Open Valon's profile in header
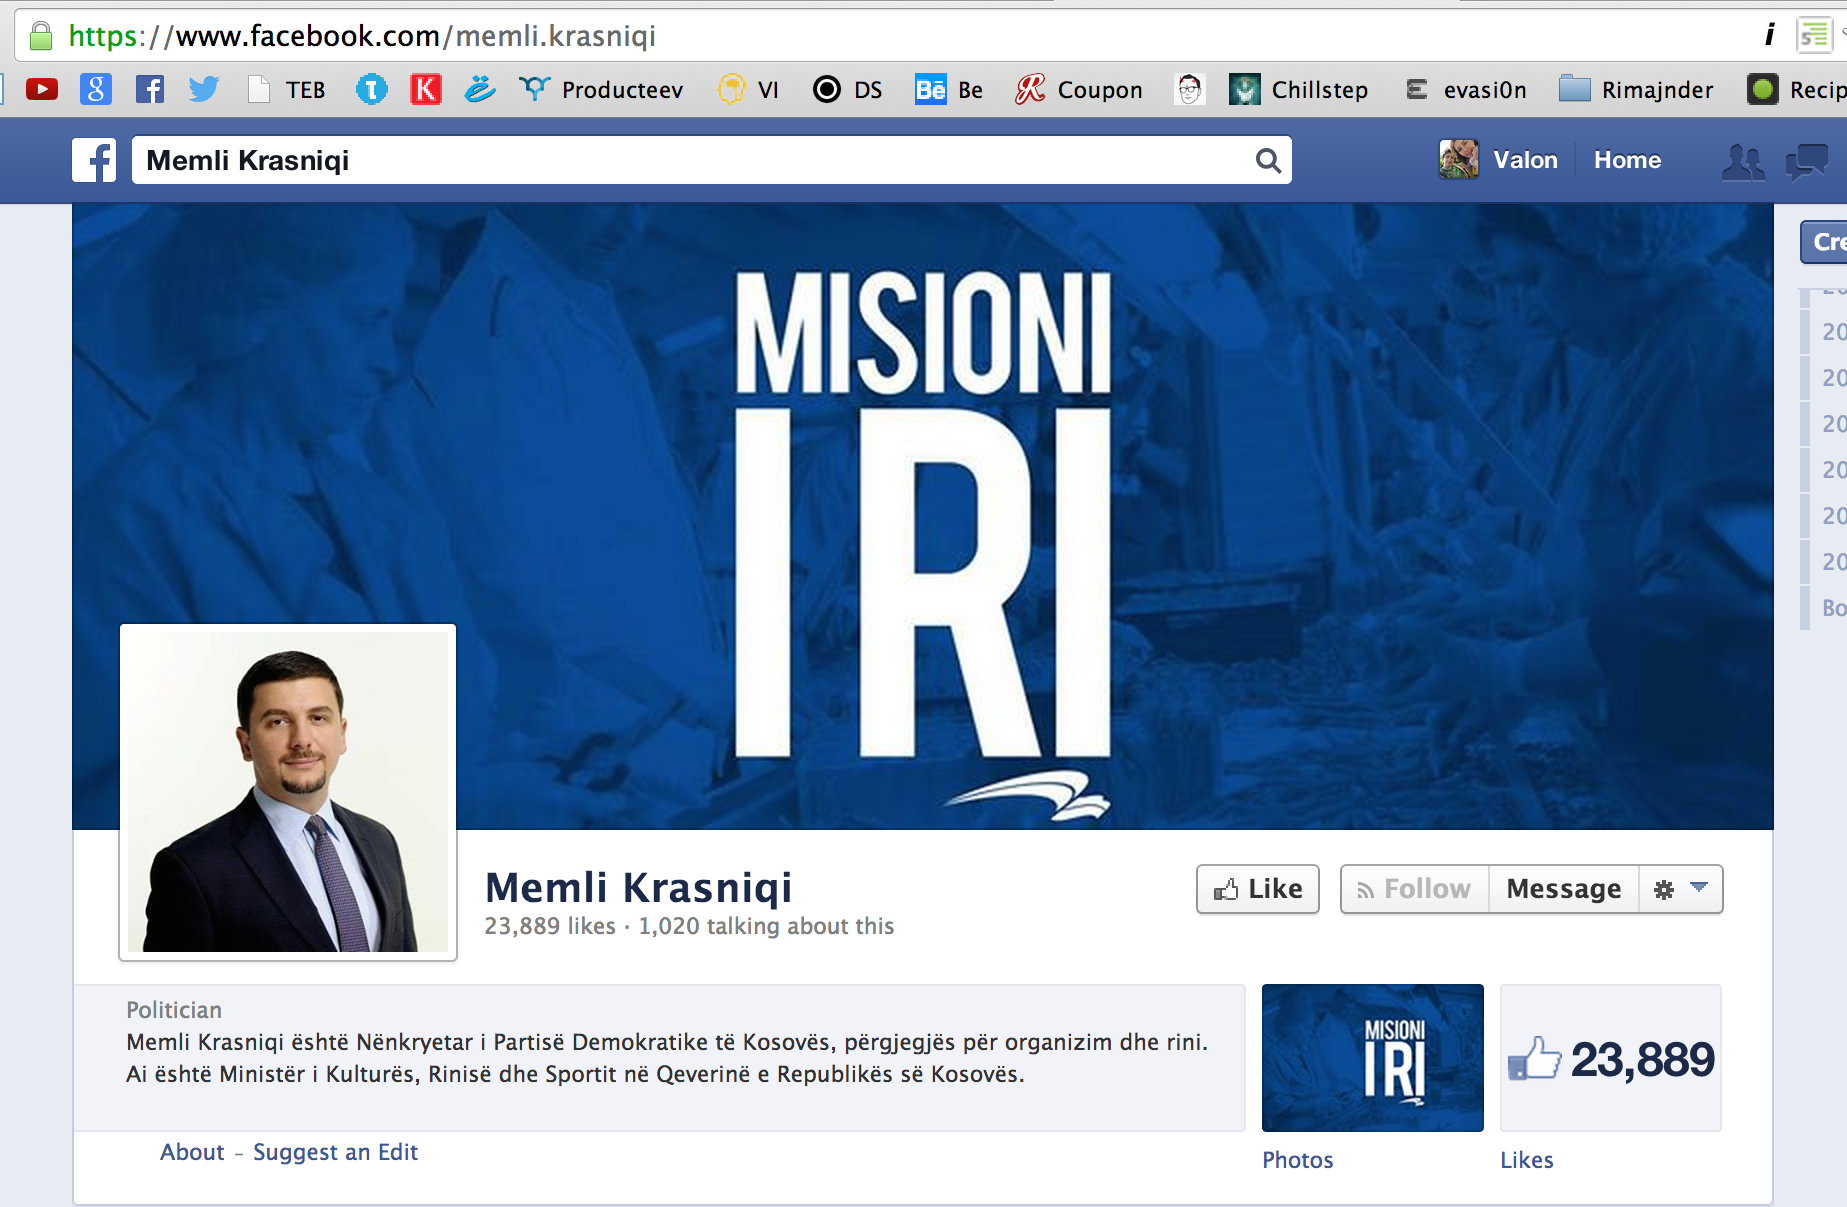1847x1207 pixels. 1498,160
